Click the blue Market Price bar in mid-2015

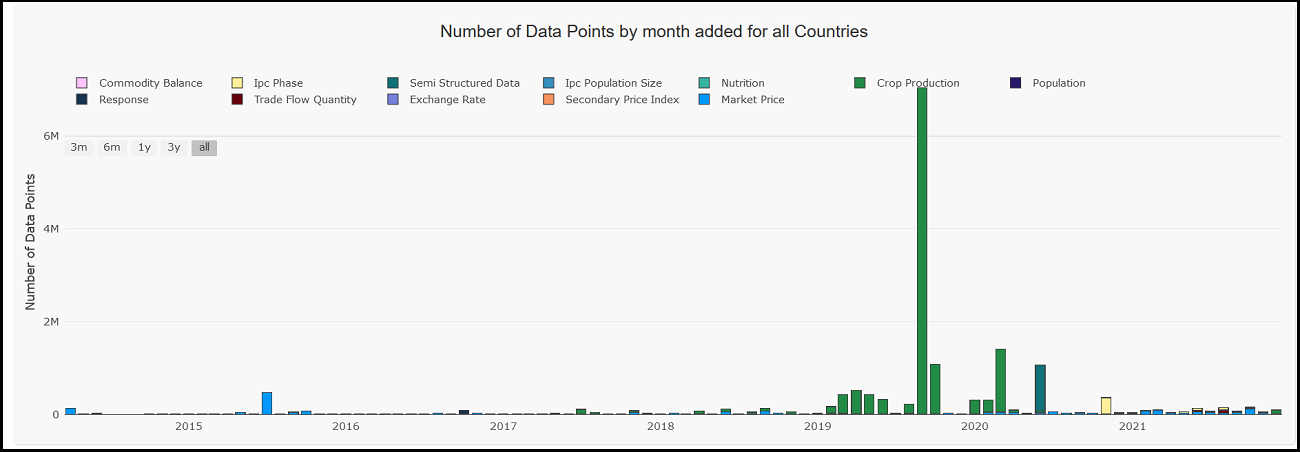pos(267,403)
